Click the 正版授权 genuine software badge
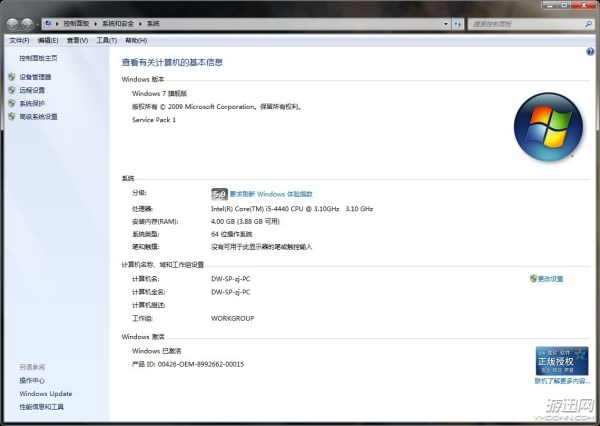Viewport: 600px width, 426px height. click(x=562, y=361)
